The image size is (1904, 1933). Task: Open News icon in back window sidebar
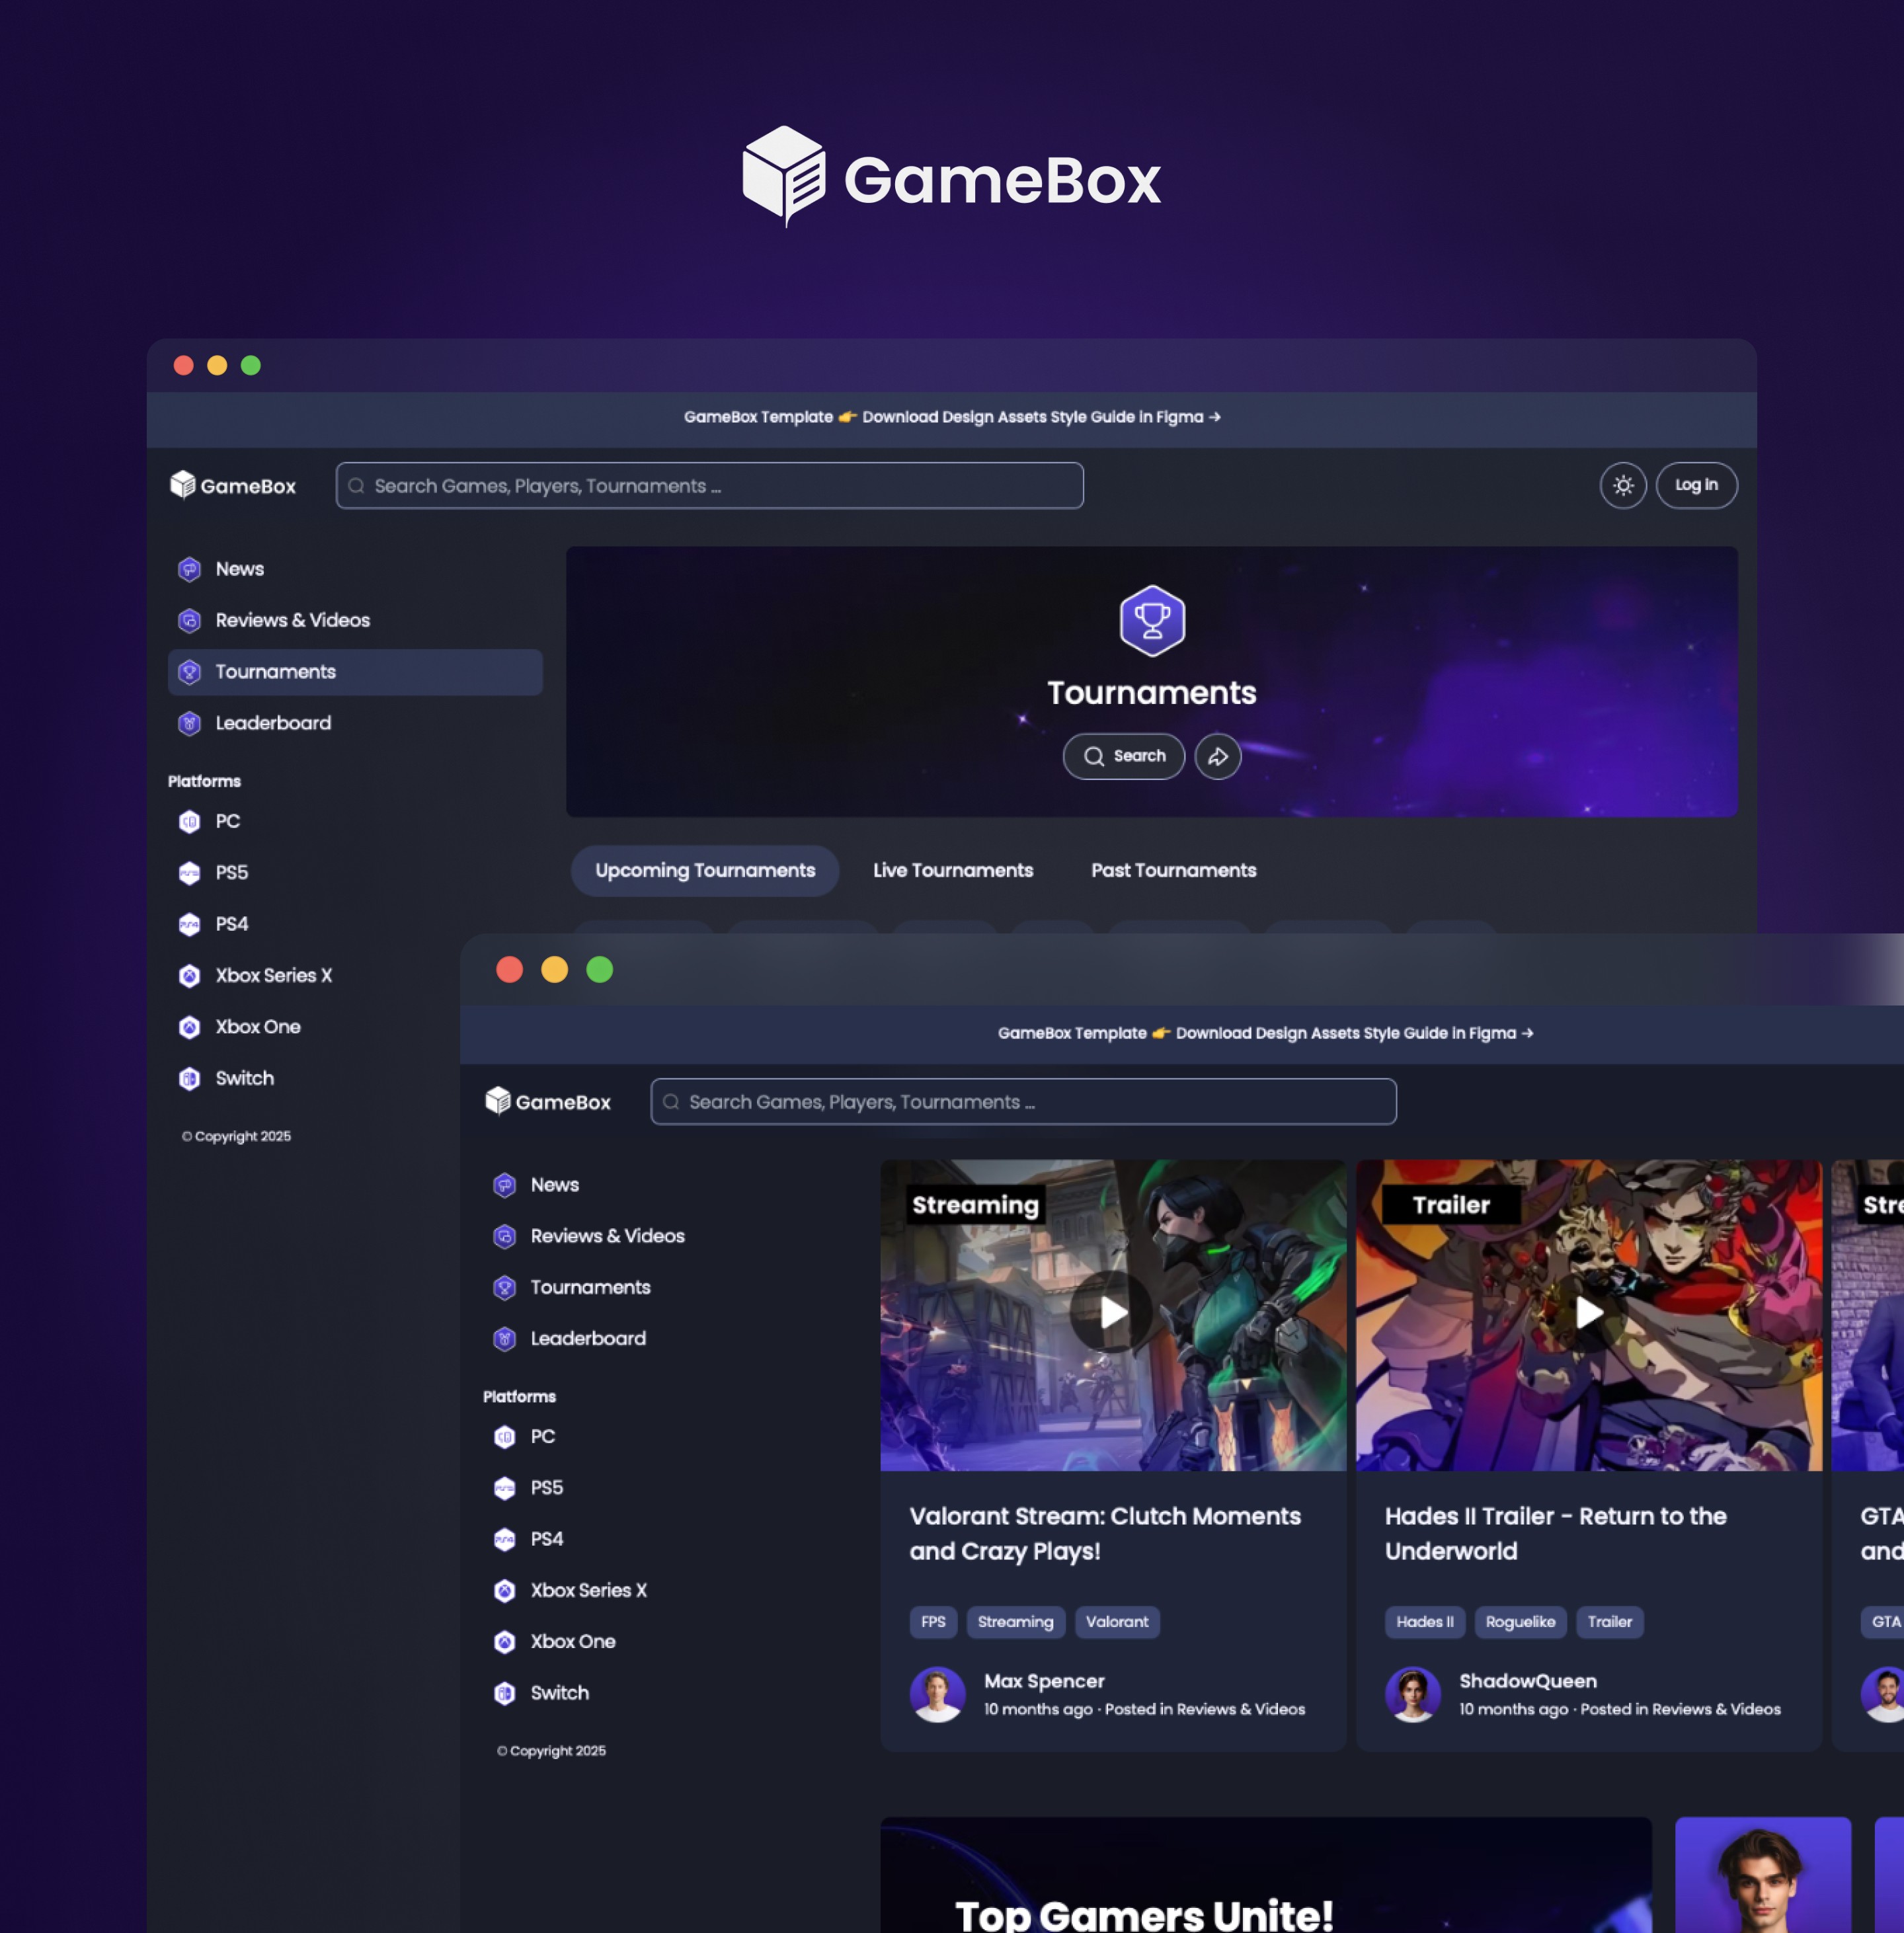point(189,569)
